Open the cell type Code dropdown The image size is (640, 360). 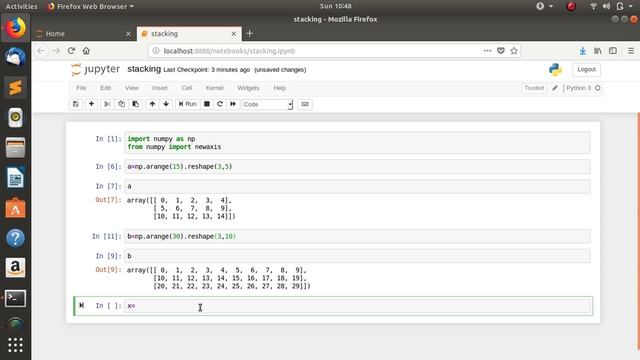coord(267,104)
